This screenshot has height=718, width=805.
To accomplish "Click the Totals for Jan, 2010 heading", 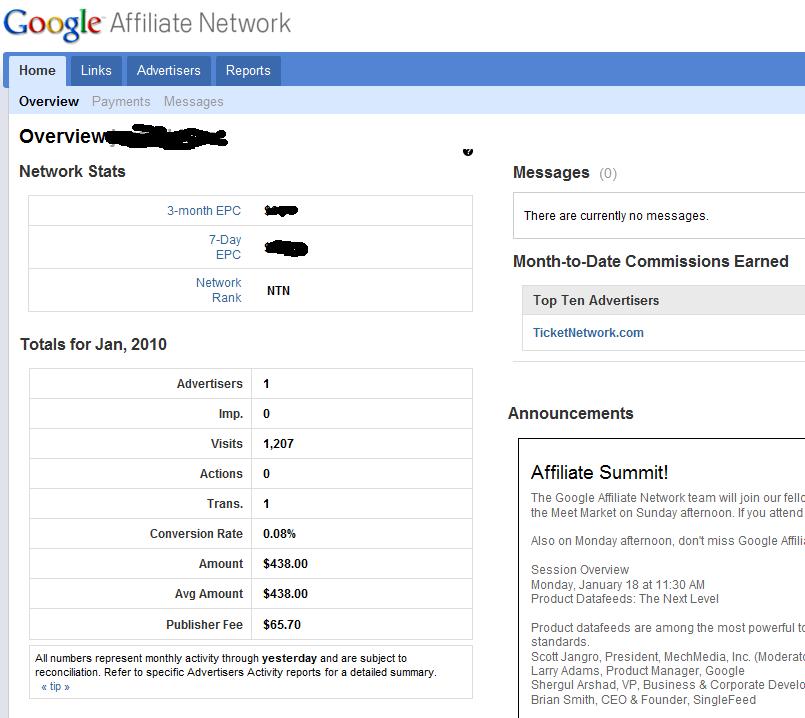I will [x=93, y=344].
